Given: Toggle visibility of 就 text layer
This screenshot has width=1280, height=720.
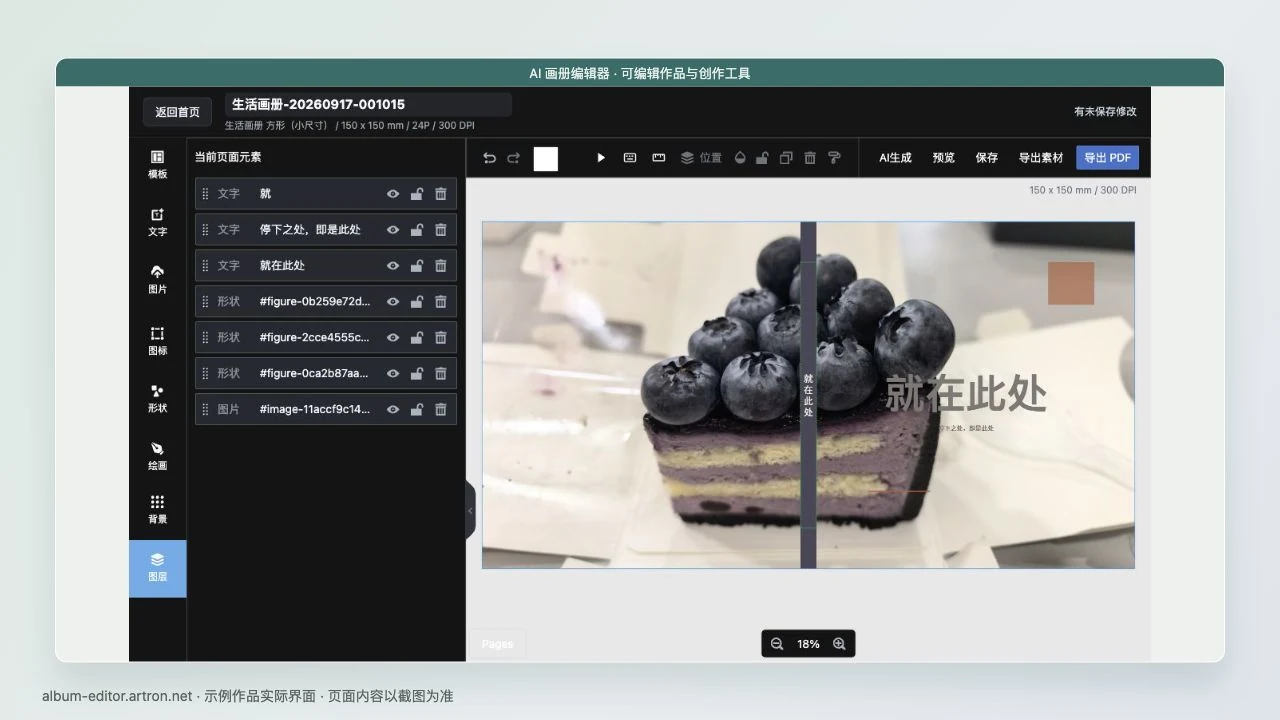Looking at the screenshot, I should 393,193.
